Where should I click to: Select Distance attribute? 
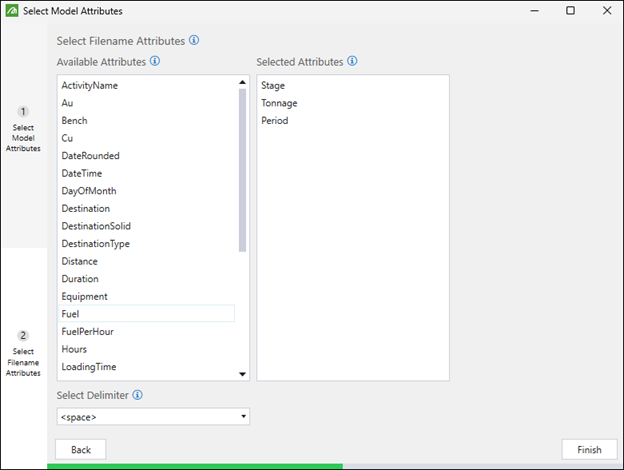tap(146, 261)
